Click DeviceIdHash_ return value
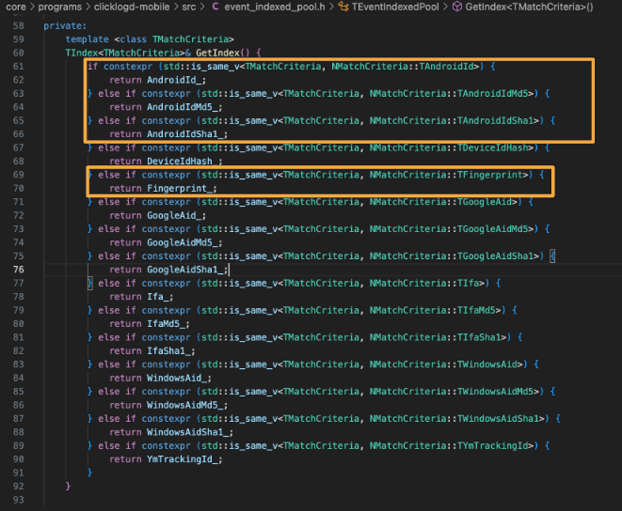 (182, 161)
